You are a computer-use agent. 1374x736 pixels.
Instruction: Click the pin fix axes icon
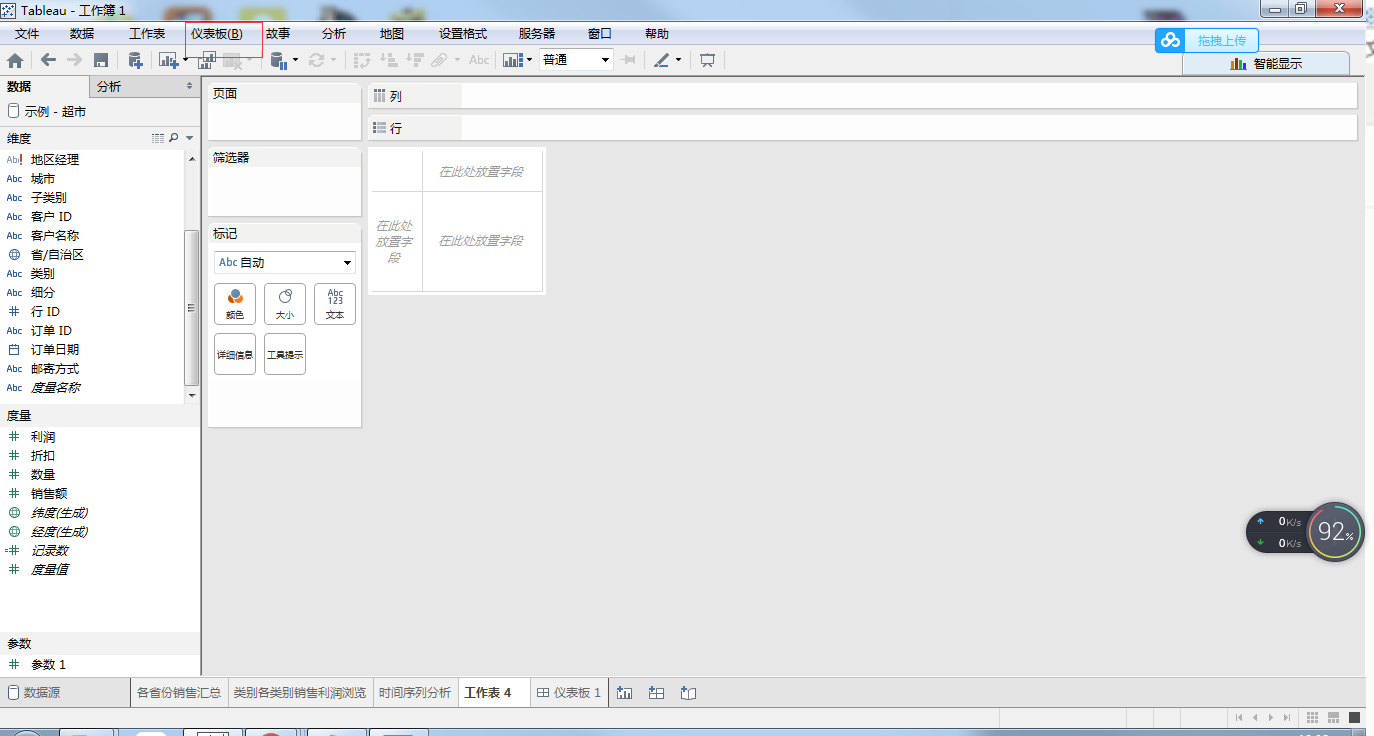click(628, 60)
